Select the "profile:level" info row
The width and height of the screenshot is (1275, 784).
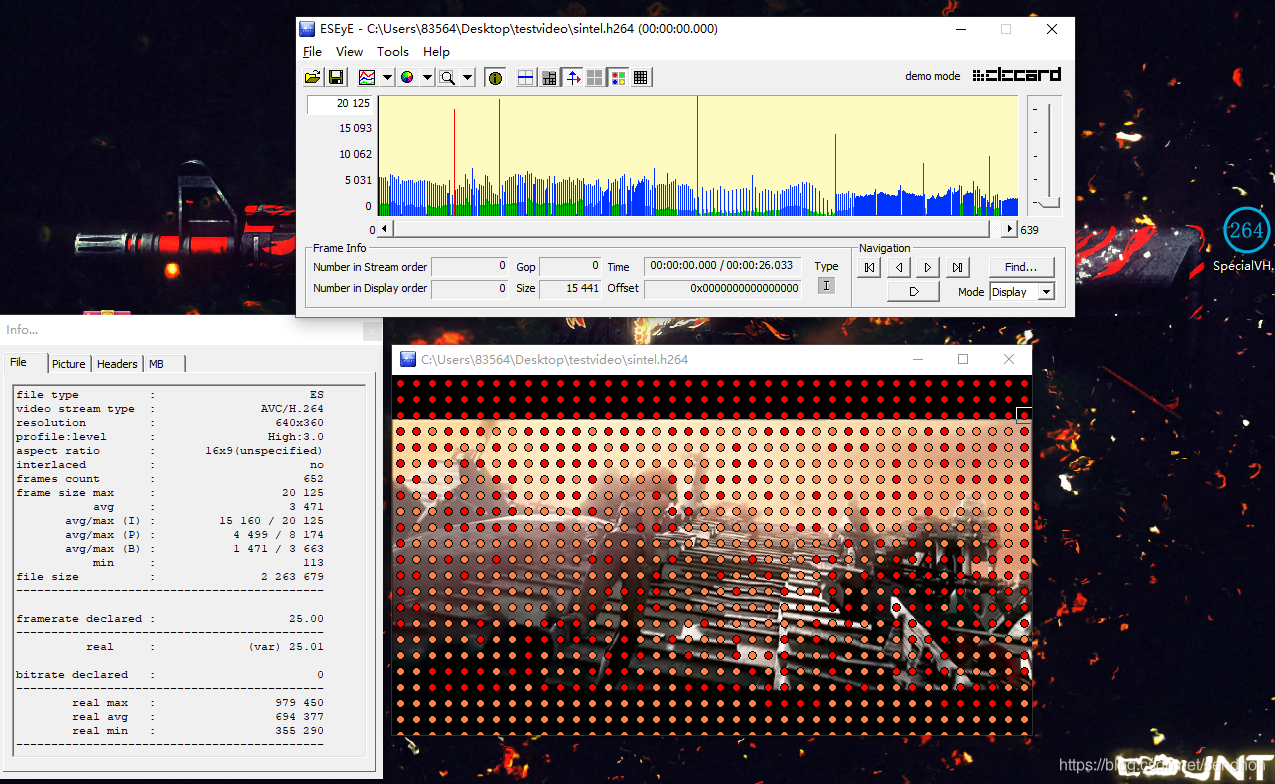coord(170,437)
